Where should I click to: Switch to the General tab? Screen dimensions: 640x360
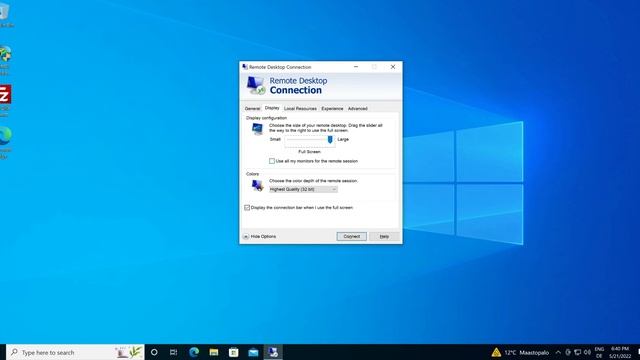point(252,109)
